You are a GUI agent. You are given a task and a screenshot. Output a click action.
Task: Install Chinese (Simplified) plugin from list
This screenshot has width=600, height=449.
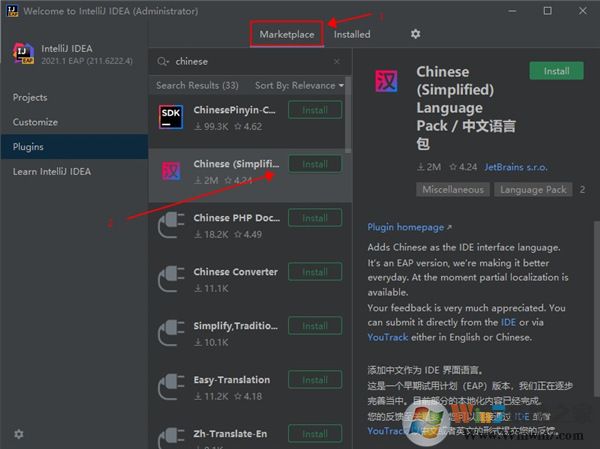[x=315, y=164]
